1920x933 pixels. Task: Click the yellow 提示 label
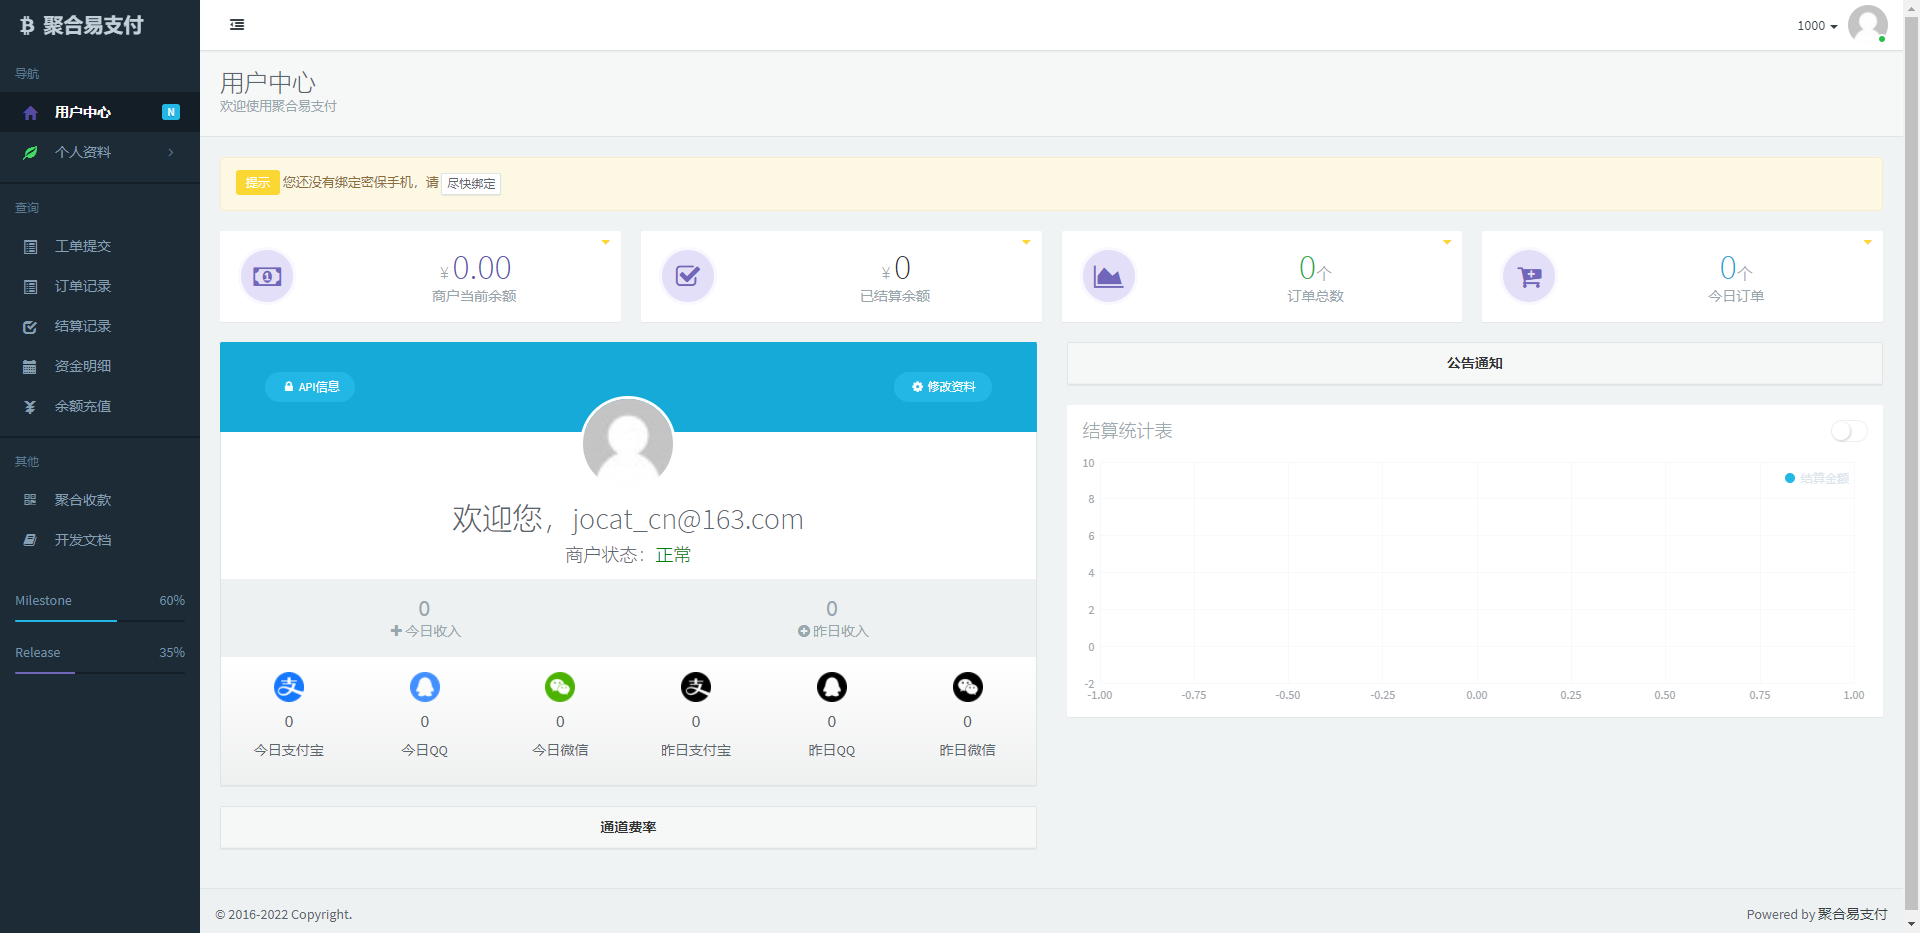(x=257, y=183)
